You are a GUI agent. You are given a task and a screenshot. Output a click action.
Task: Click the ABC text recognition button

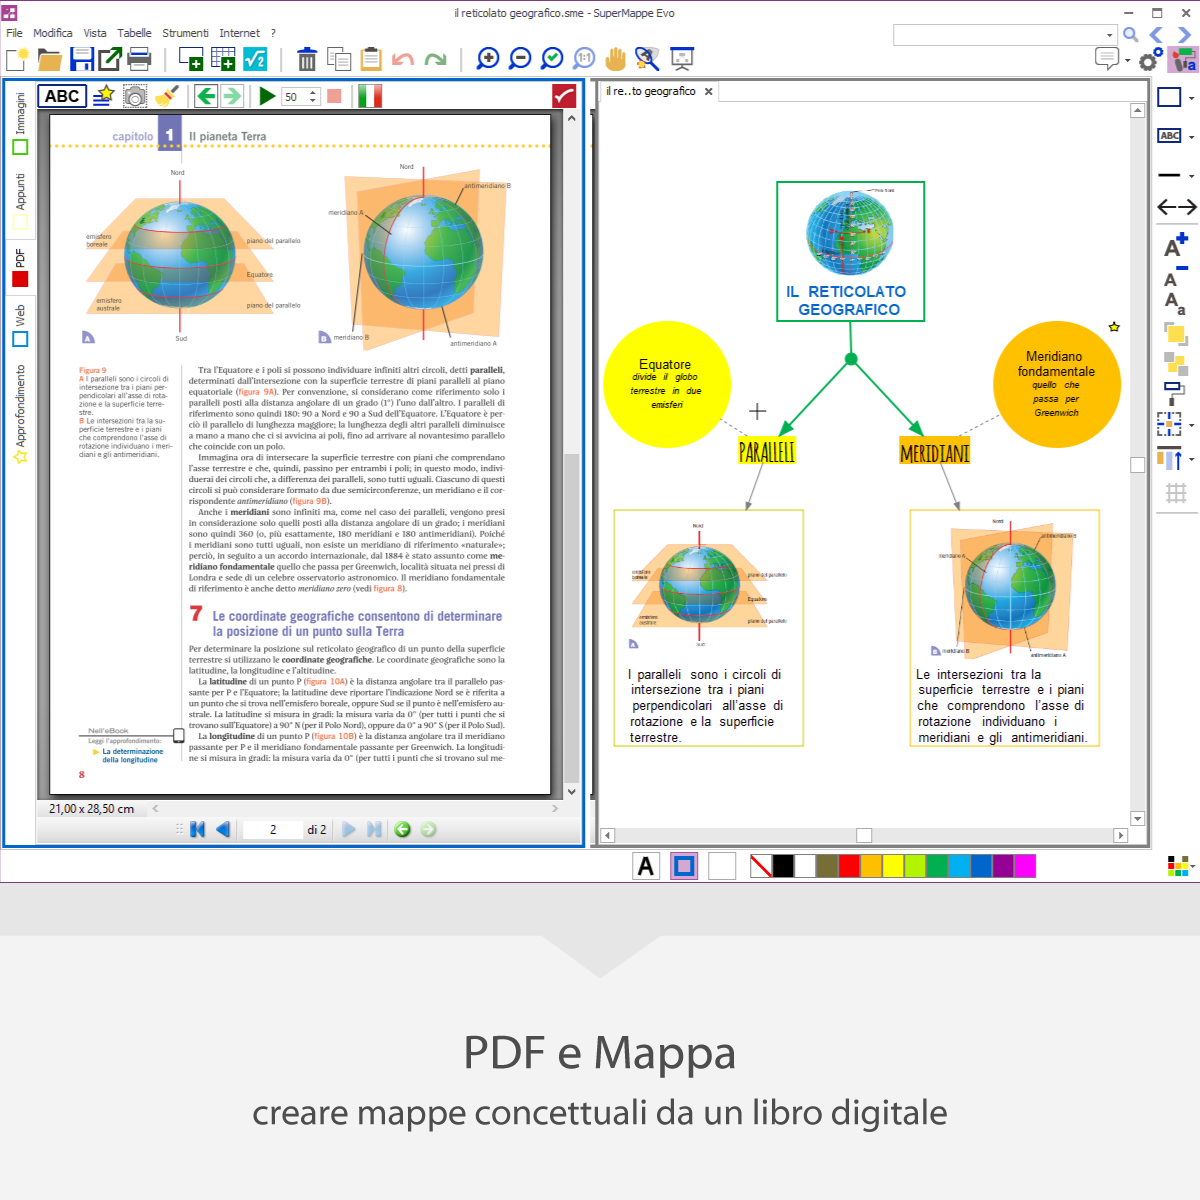point(62,96)
